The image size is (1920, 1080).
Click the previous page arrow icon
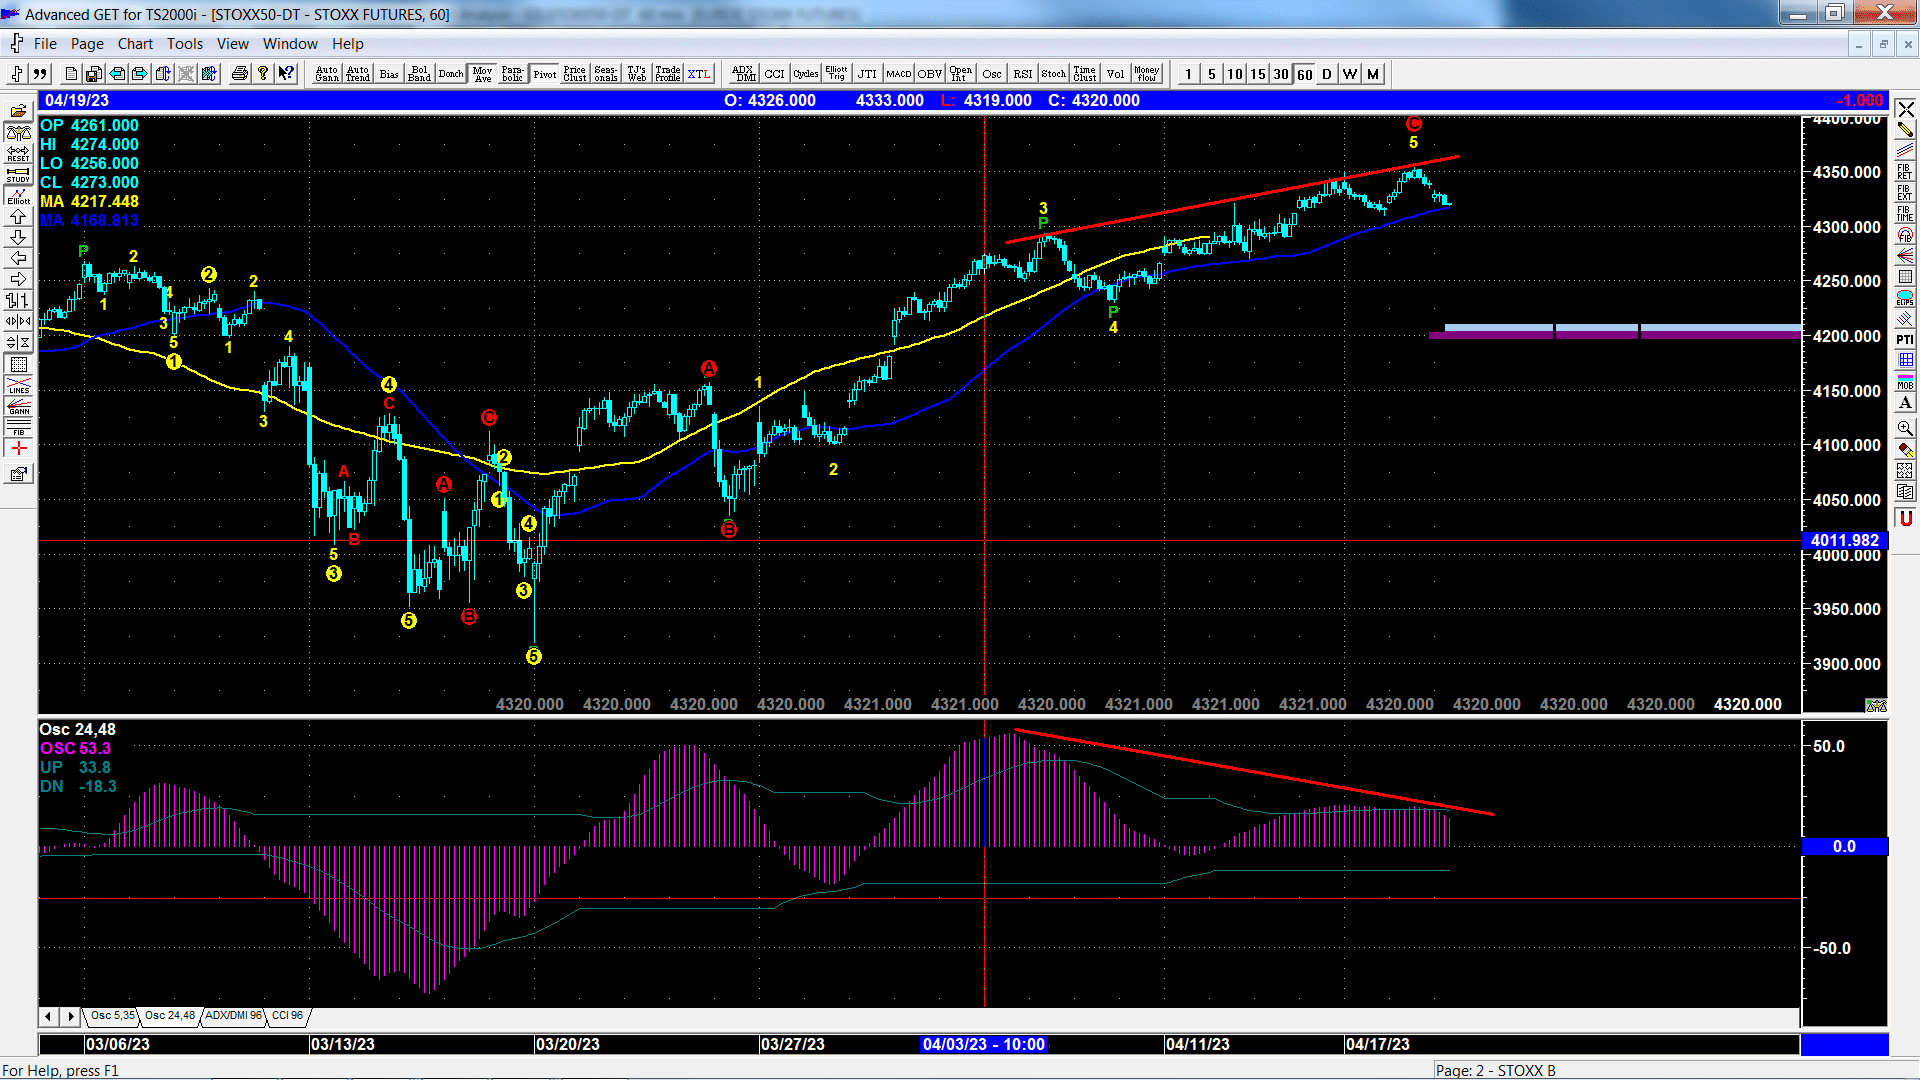click(x=117, y=73)
